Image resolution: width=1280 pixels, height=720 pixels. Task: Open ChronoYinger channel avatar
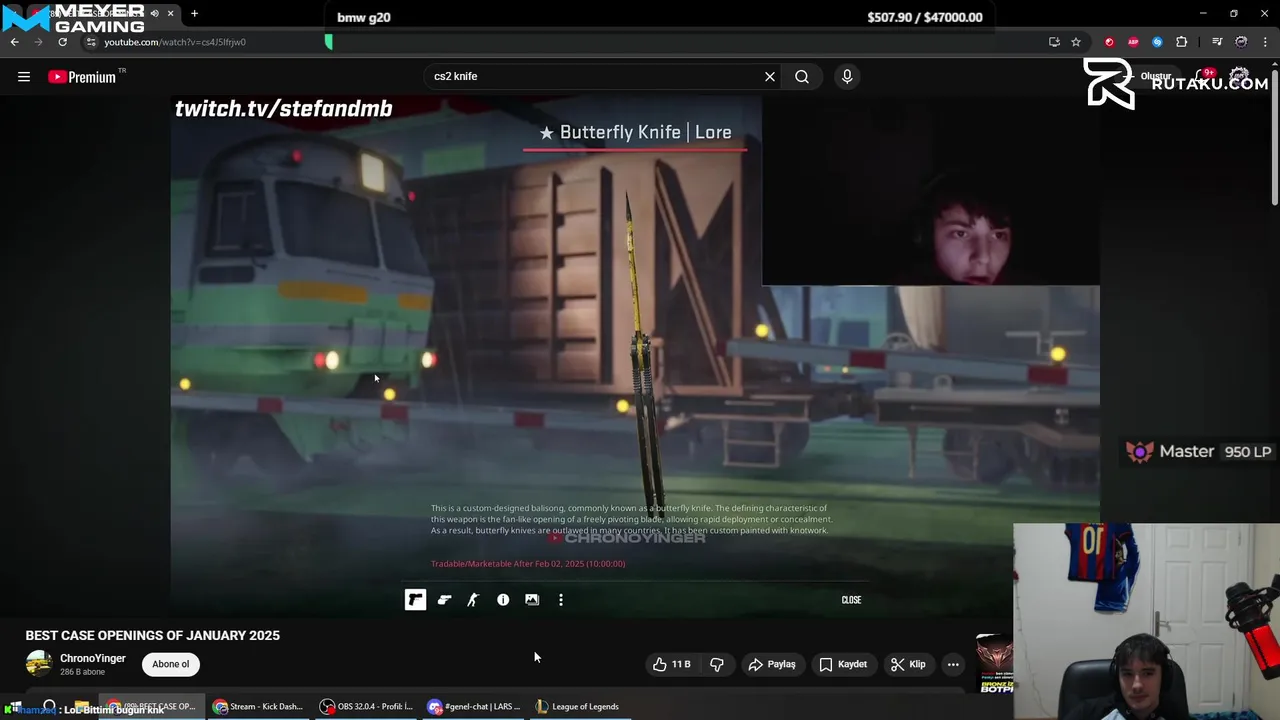pyautogui.click(x=39, y=664)
